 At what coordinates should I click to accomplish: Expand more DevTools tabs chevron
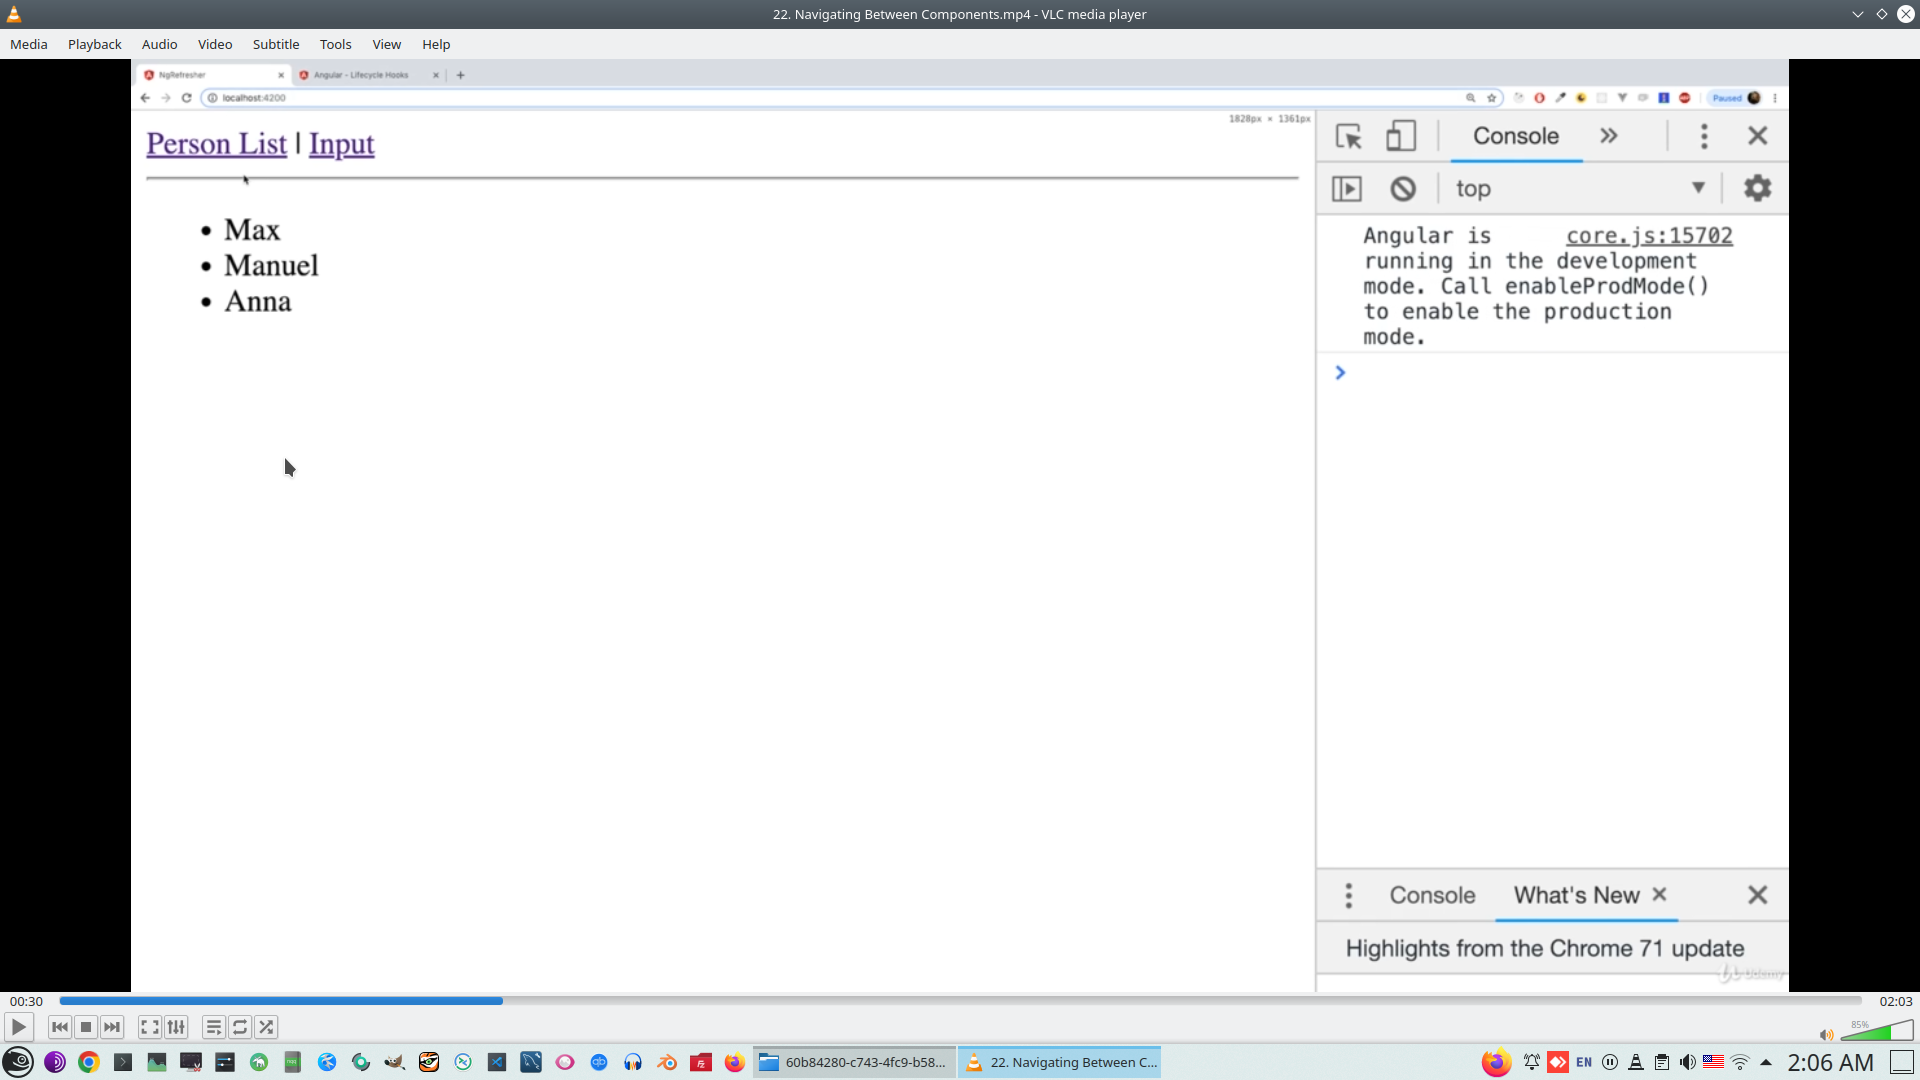tap(1608, 136)
